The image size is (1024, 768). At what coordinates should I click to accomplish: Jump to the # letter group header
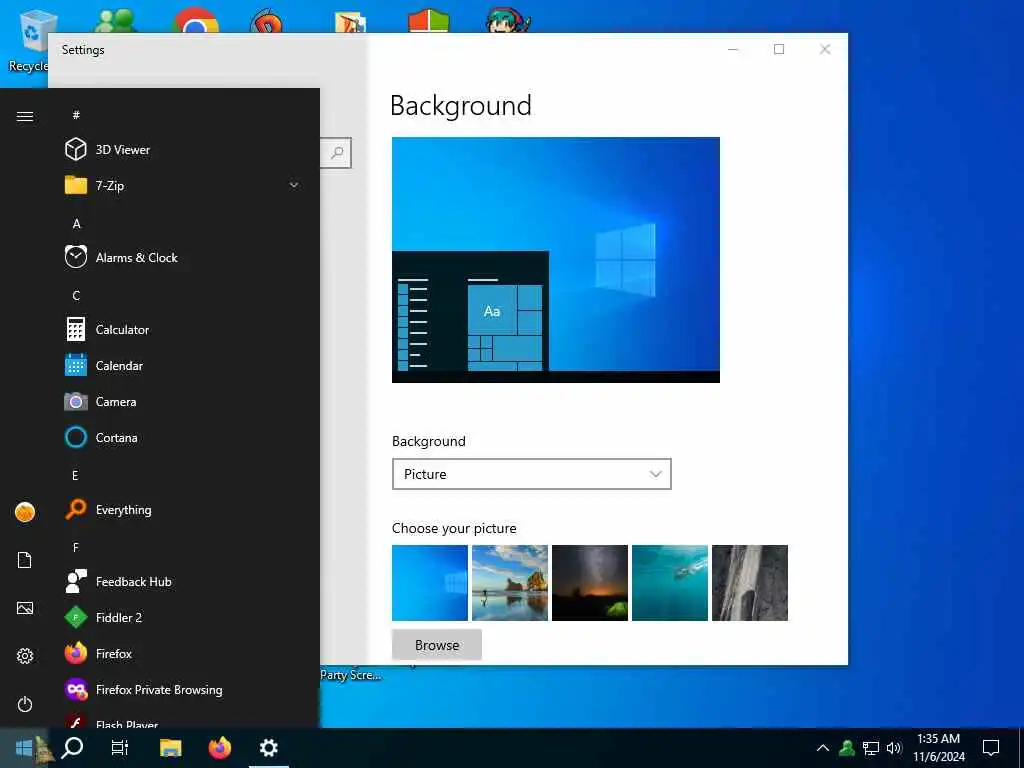pyautogui.click(x=76, y=115)
